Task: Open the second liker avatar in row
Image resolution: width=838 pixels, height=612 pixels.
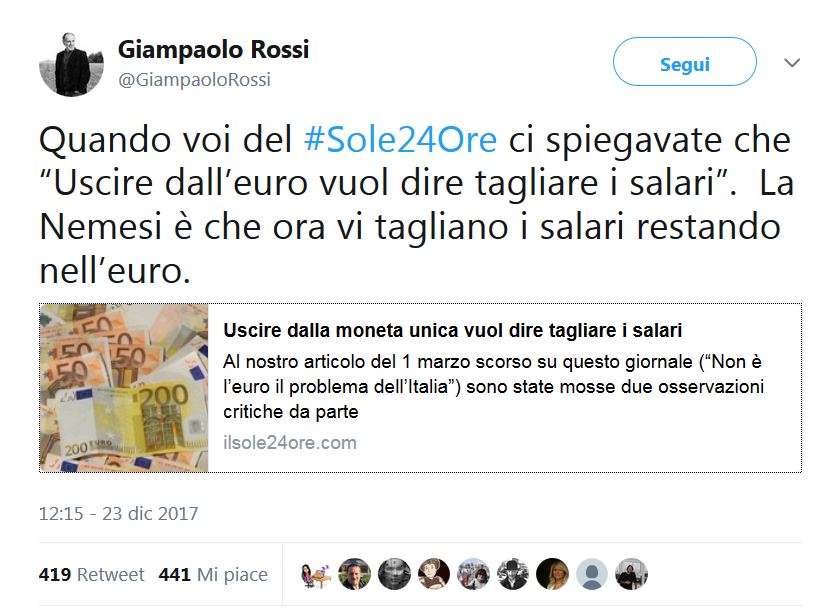Action: tap(354, 574)
